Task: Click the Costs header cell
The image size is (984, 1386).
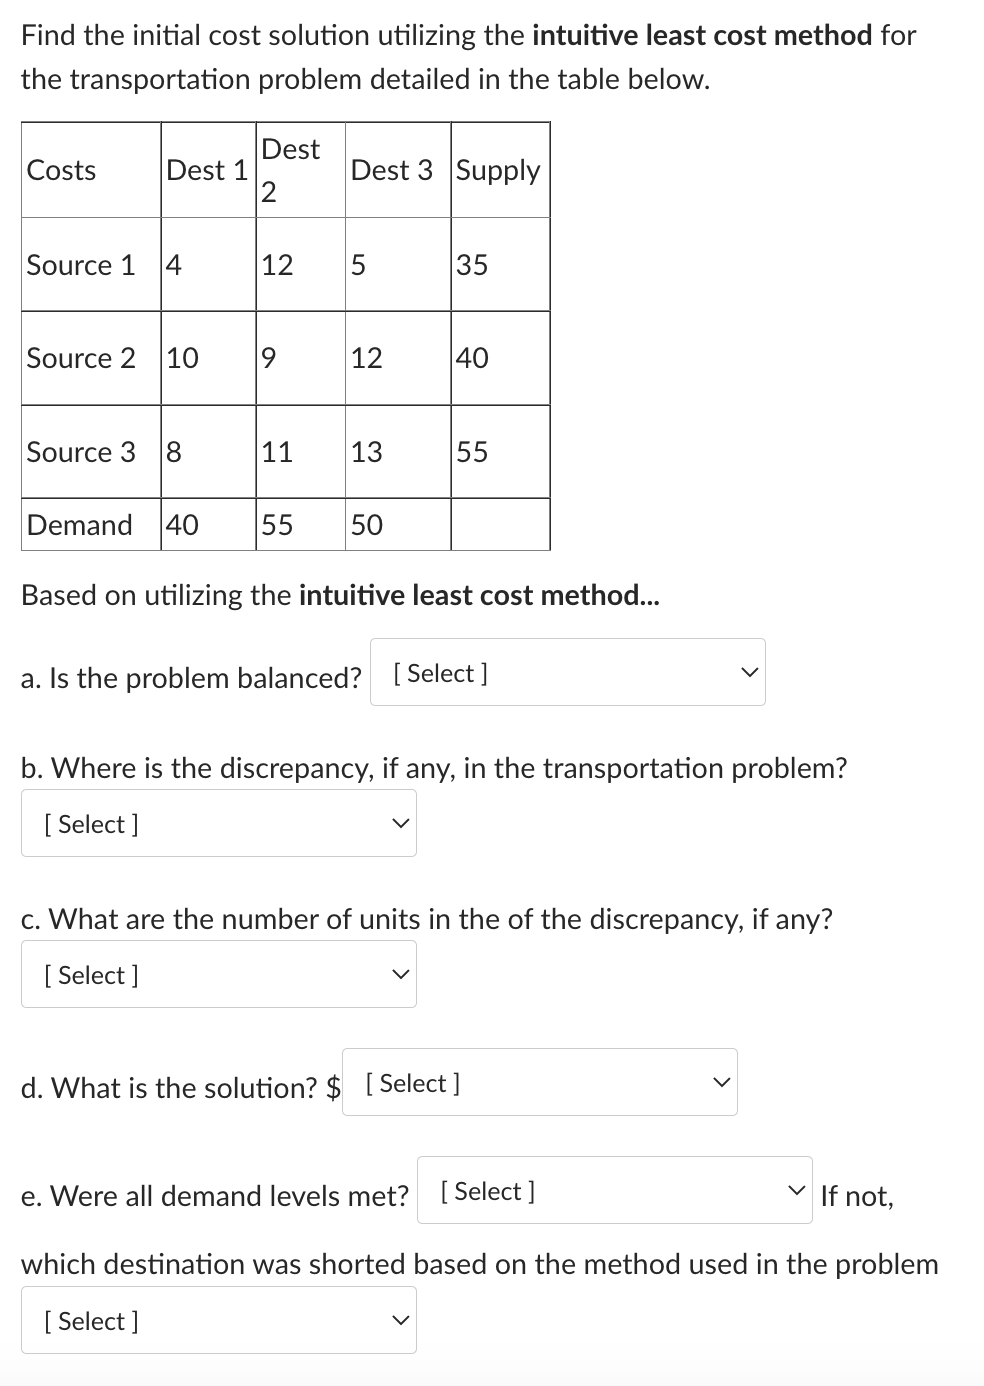Action: pyautogui.click(x=60, y=170)
